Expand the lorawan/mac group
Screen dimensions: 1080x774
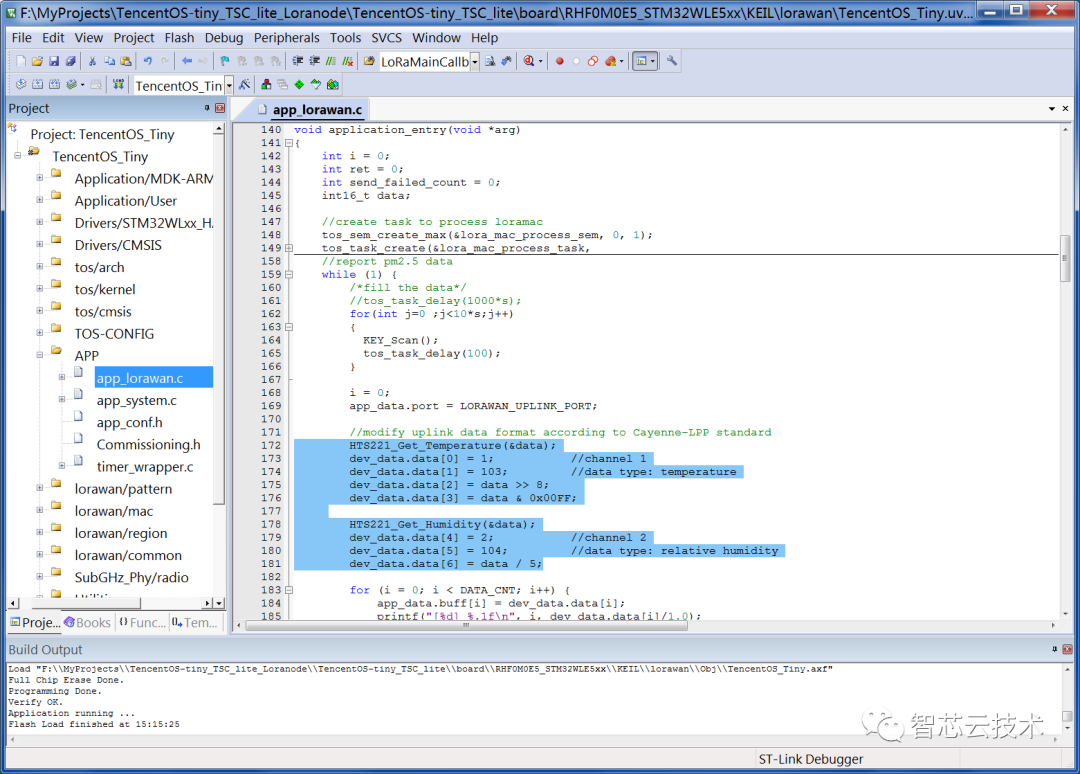(x=40, y=510)
